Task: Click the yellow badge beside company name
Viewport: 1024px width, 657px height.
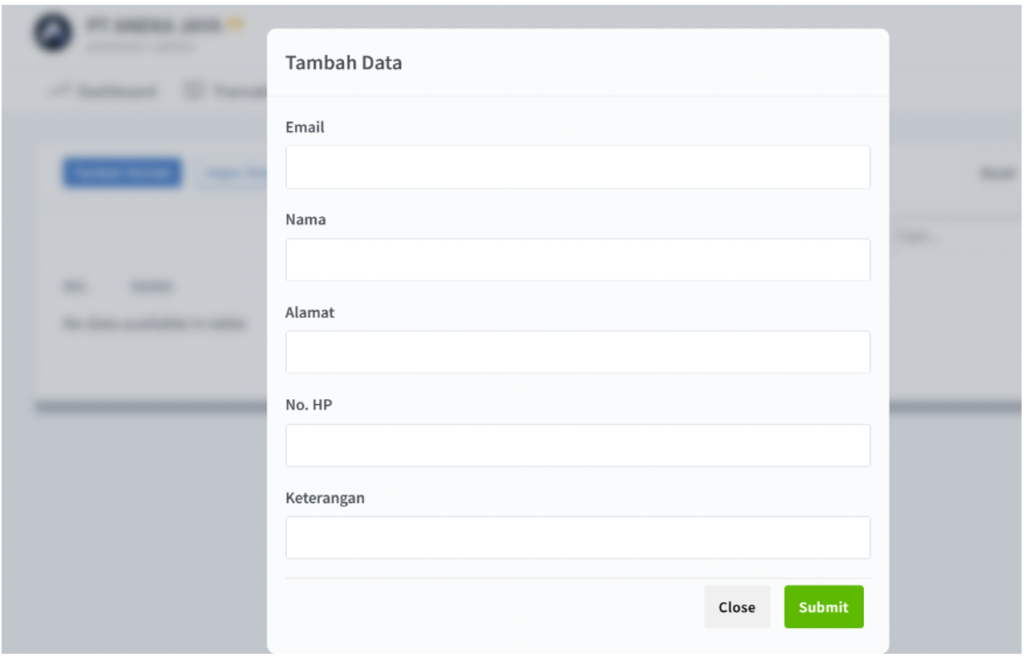Action: [235, 24]
